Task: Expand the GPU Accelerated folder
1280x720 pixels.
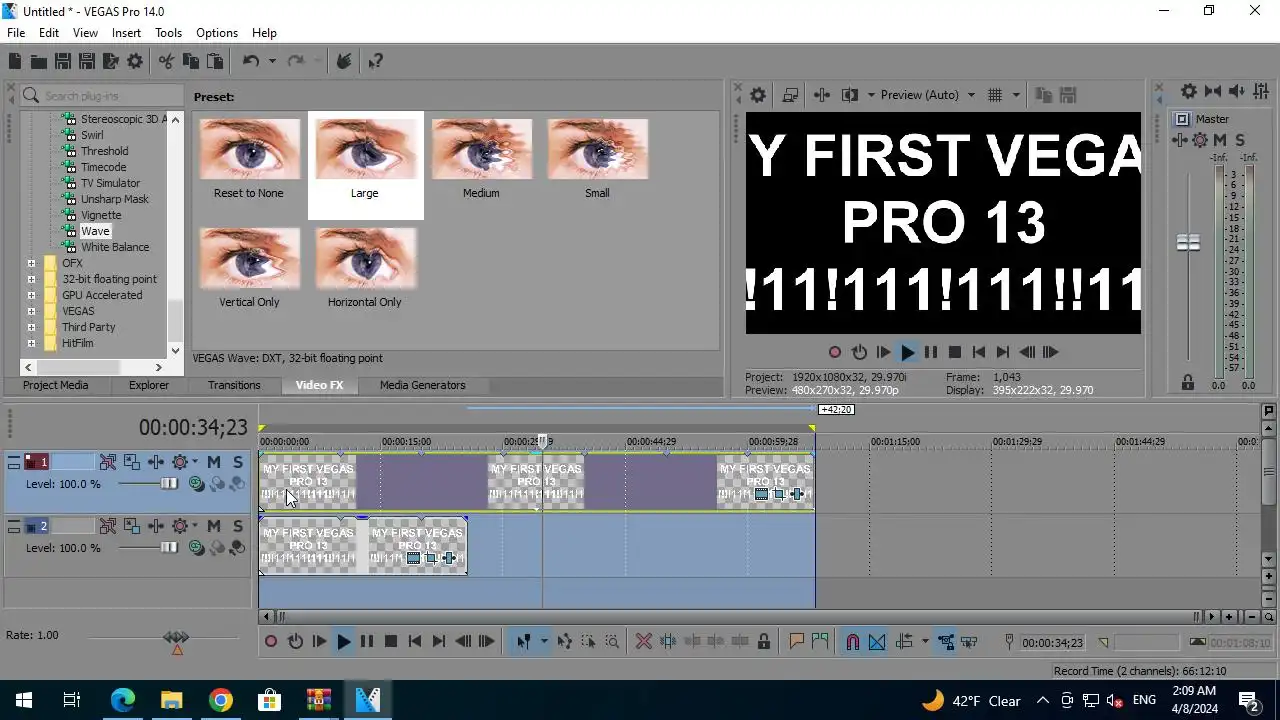Action: point(31,295)
